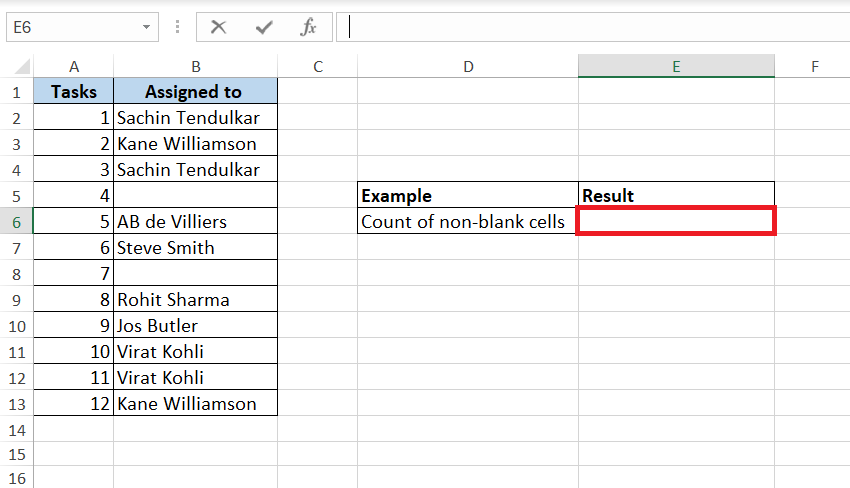Screen dimensions: 850x488
Task: Select blank Assigned to cell in row 8
Action: tap(196, 273)
